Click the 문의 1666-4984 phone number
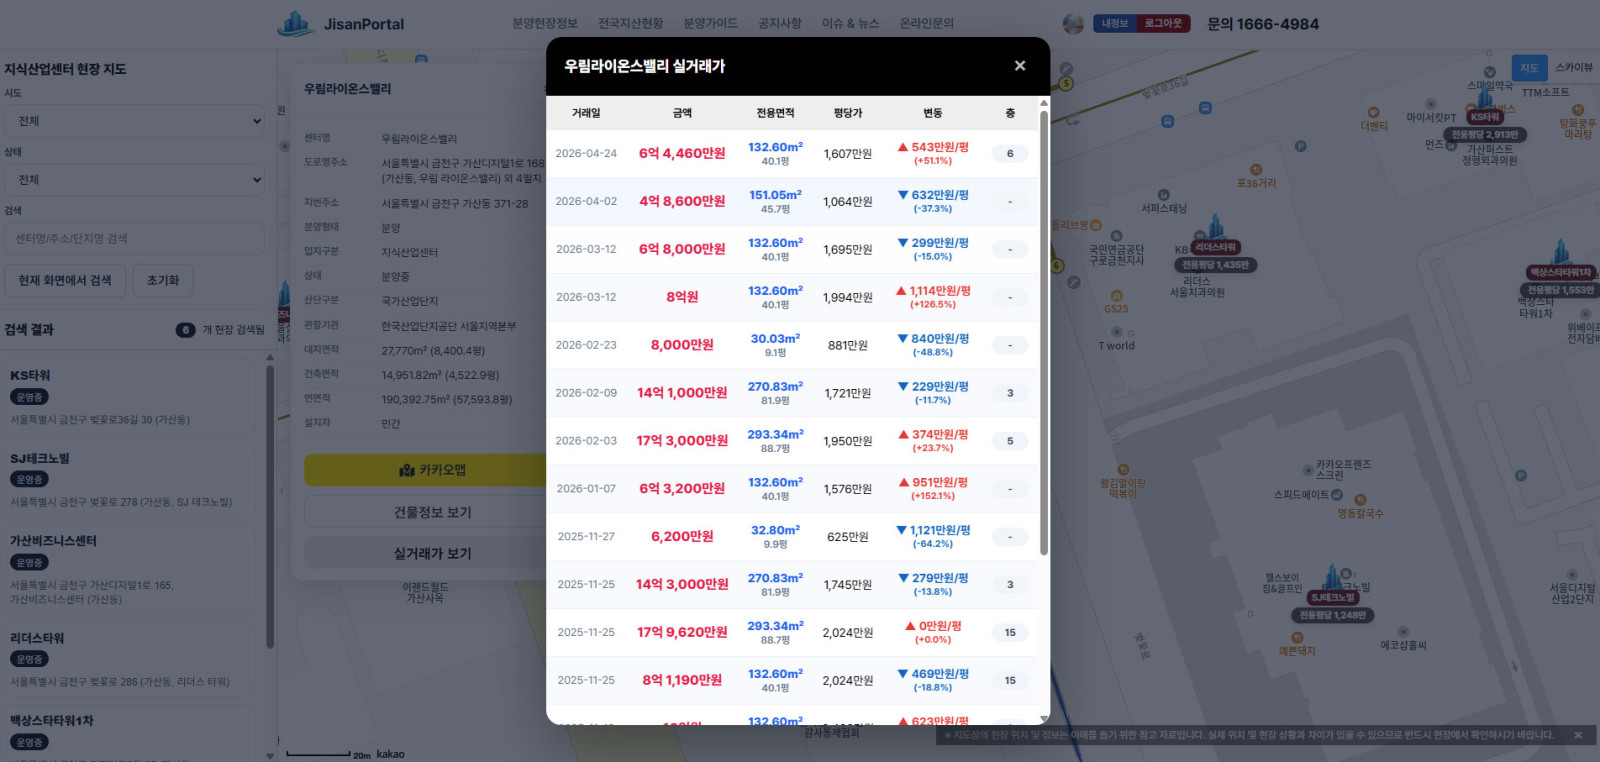The height and width of the screenshot is (762, 1600). click(x=1263, y=24)
